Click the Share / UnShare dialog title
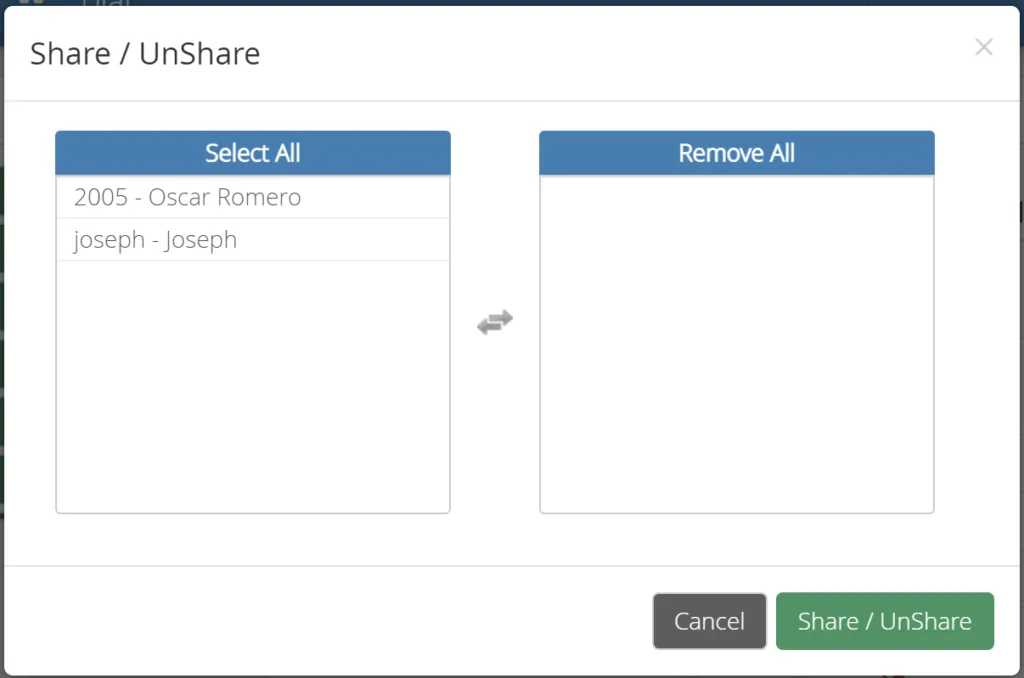This screenshot has width=1024, height=678. click(x=145, y=54)
